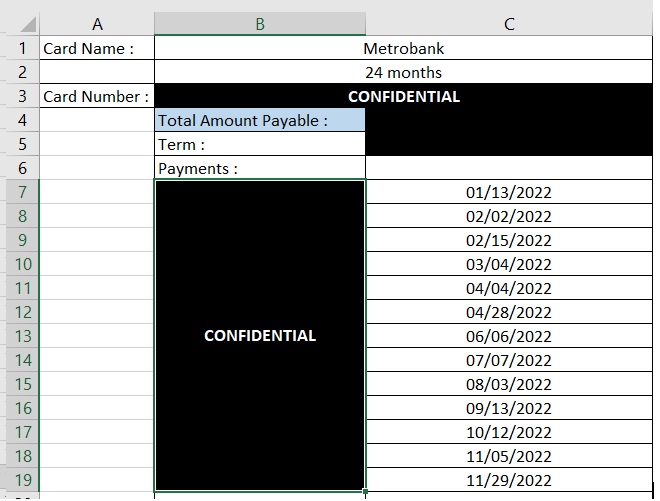The height and width of the screenshot is (501, 660).
Task: Select row 12 header
Action: 22,312
